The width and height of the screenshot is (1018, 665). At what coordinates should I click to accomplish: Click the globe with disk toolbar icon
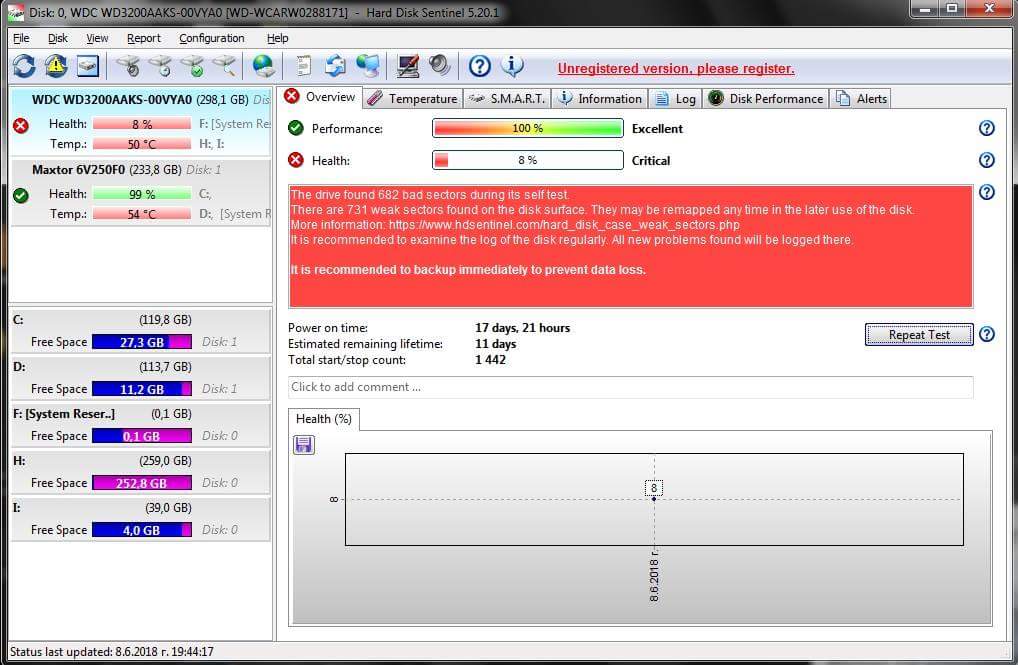[x=264, y=66]
